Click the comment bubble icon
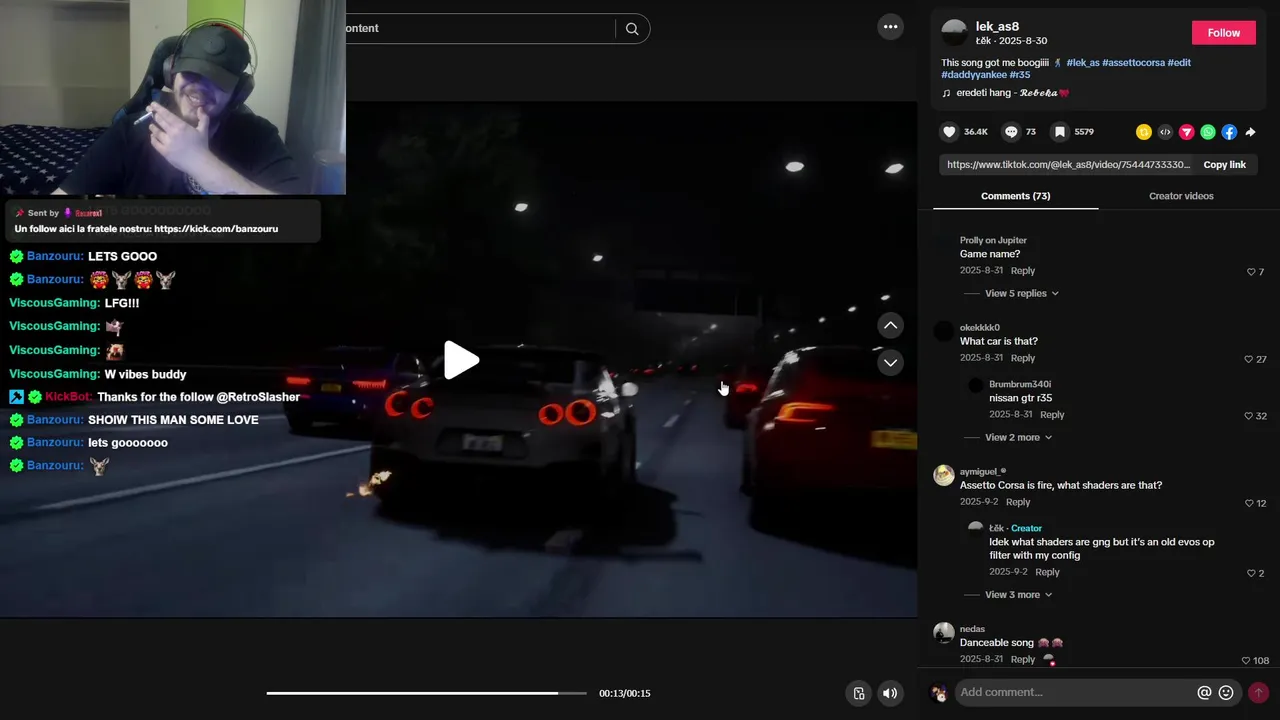The height and width of the screenshot is (720, 1280). [1011, 132]
